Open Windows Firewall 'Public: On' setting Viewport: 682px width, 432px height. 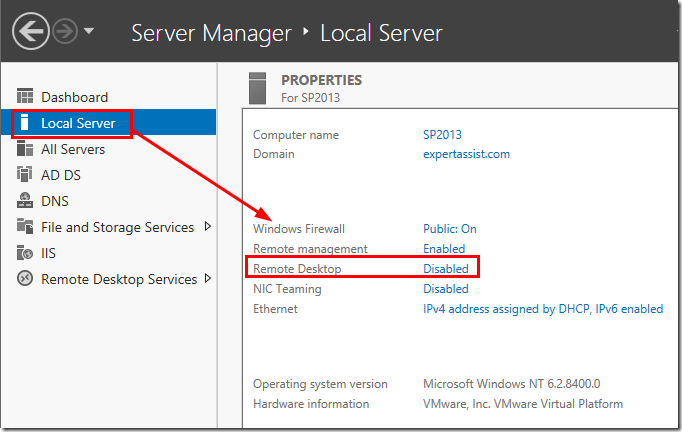[x=449, y=229]
